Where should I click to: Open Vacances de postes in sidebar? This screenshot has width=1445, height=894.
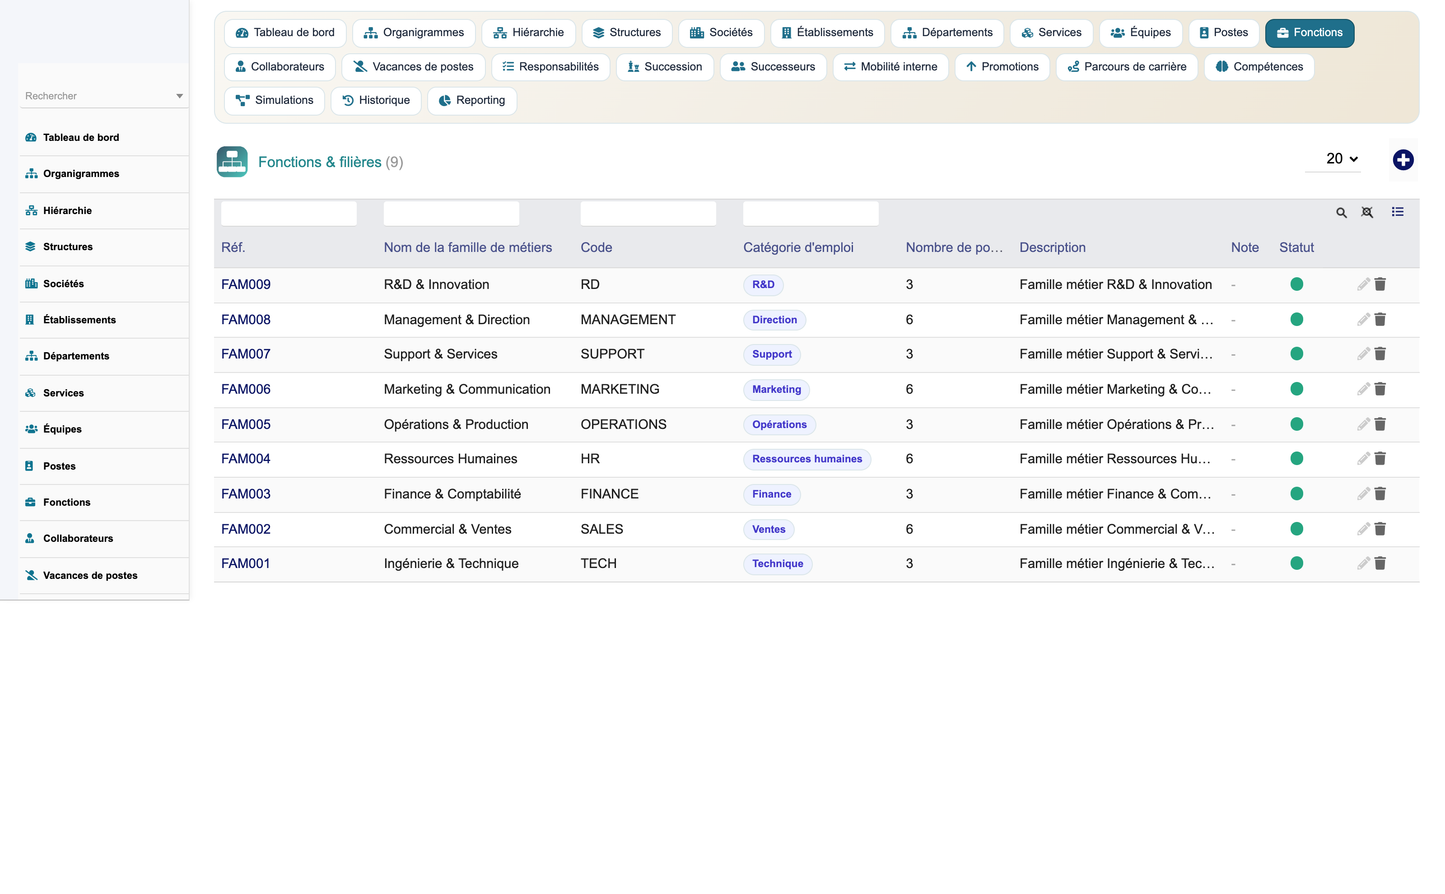[x=104, y=576]
